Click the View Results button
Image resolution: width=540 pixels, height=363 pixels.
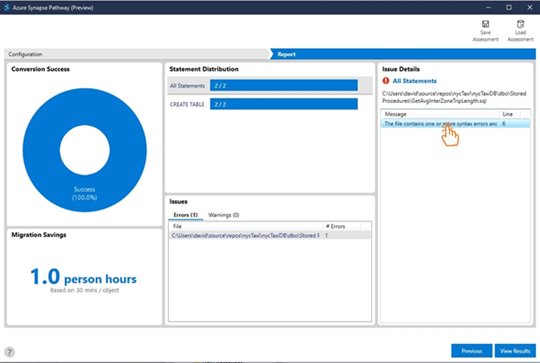tap(515, 351)
